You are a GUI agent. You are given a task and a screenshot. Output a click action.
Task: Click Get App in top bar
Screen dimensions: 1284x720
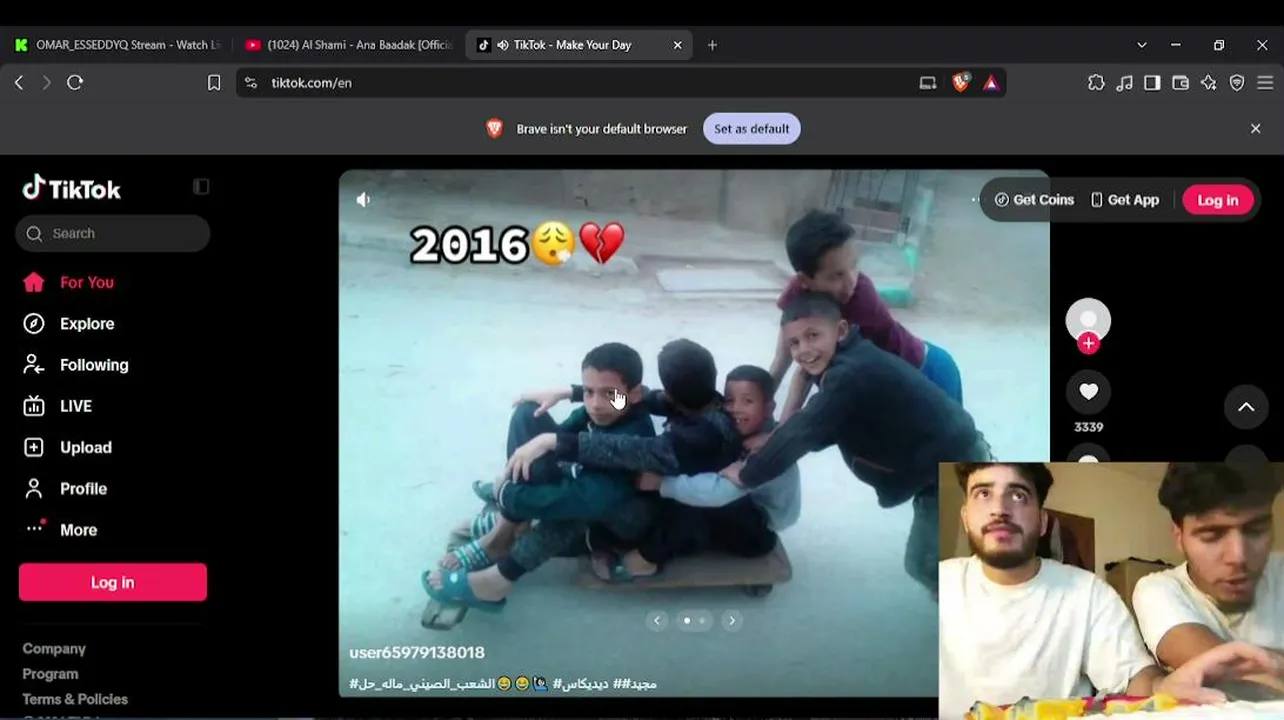(x=1125, y=200)
